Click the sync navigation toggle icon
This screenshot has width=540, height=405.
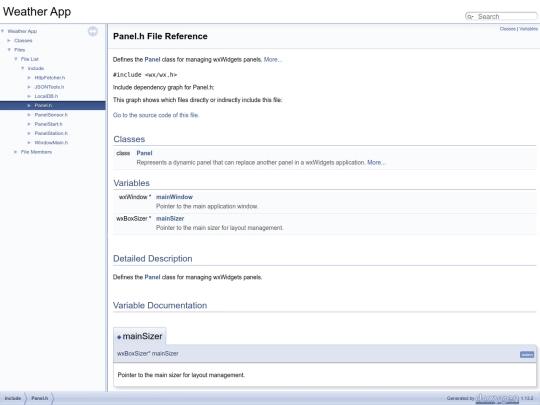[93, 31]
